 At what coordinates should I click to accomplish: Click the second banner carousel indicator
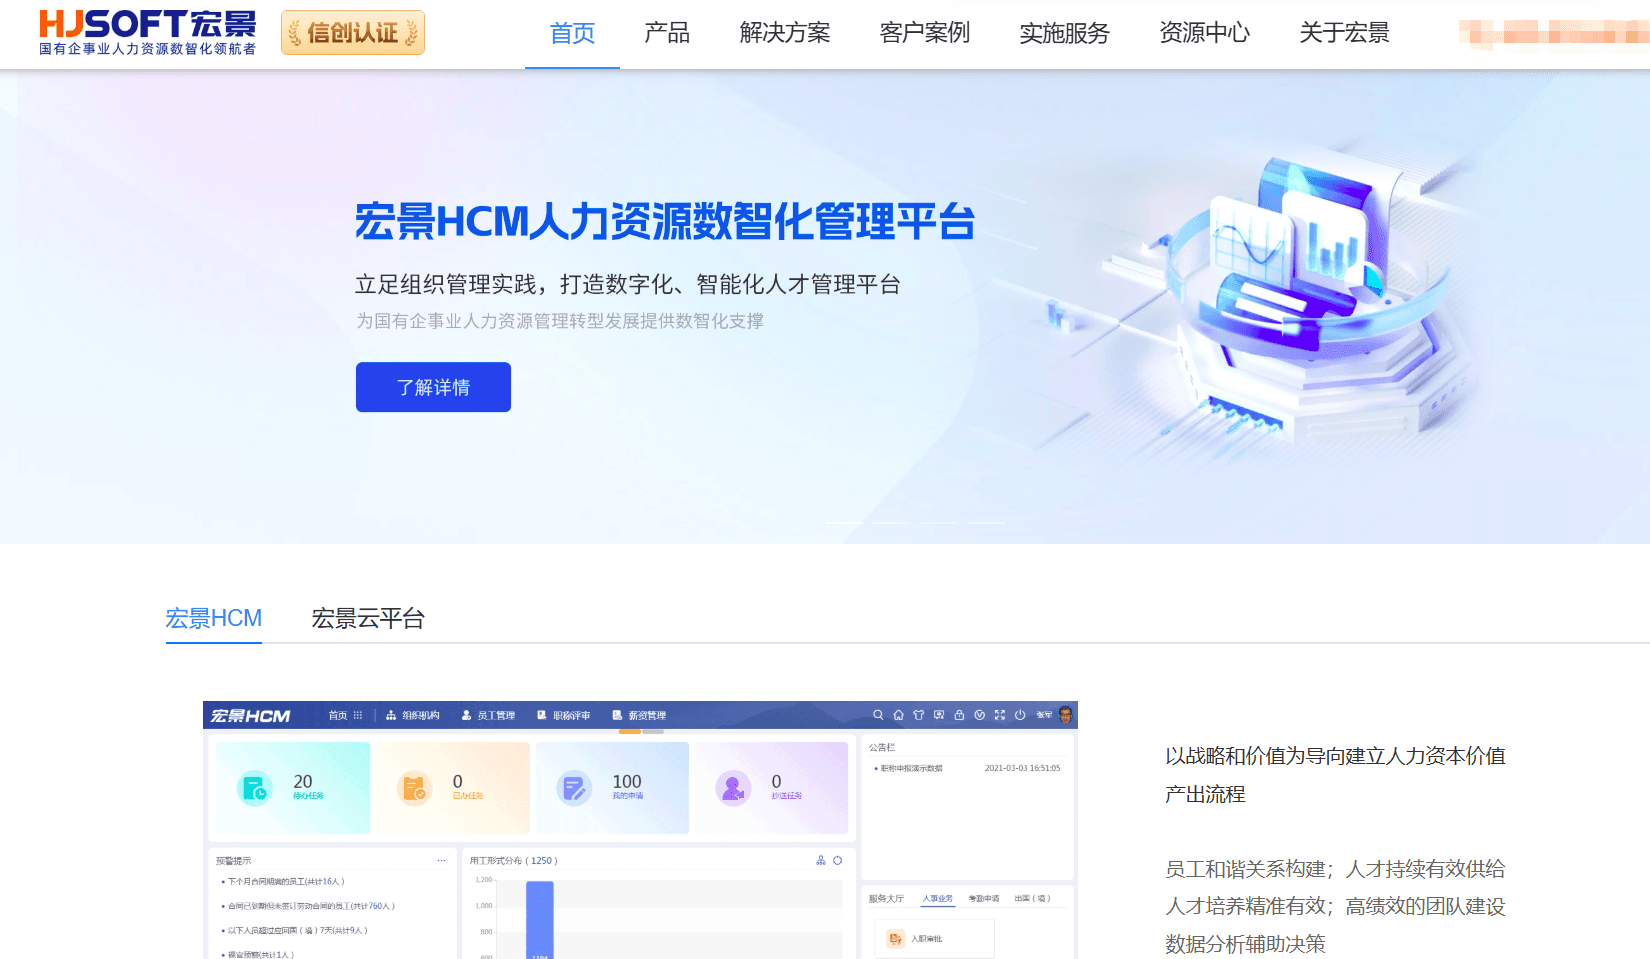click(x=892, y=523)
